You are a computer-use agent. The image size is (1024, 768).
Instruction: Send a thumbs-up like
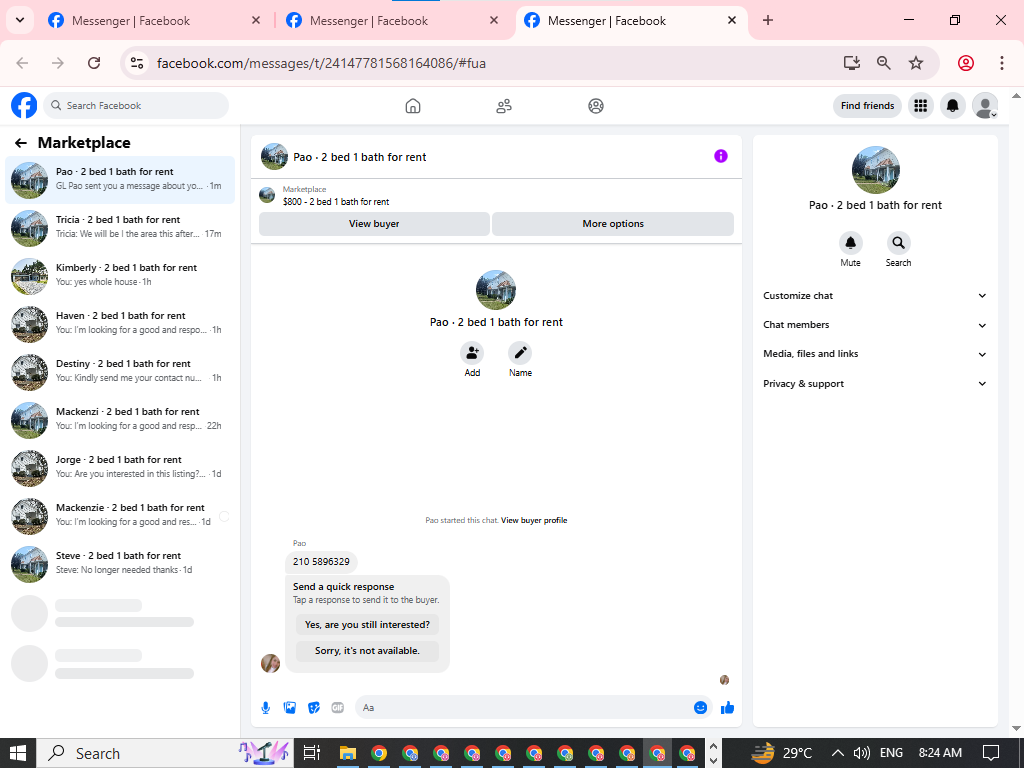pos(728,708)
